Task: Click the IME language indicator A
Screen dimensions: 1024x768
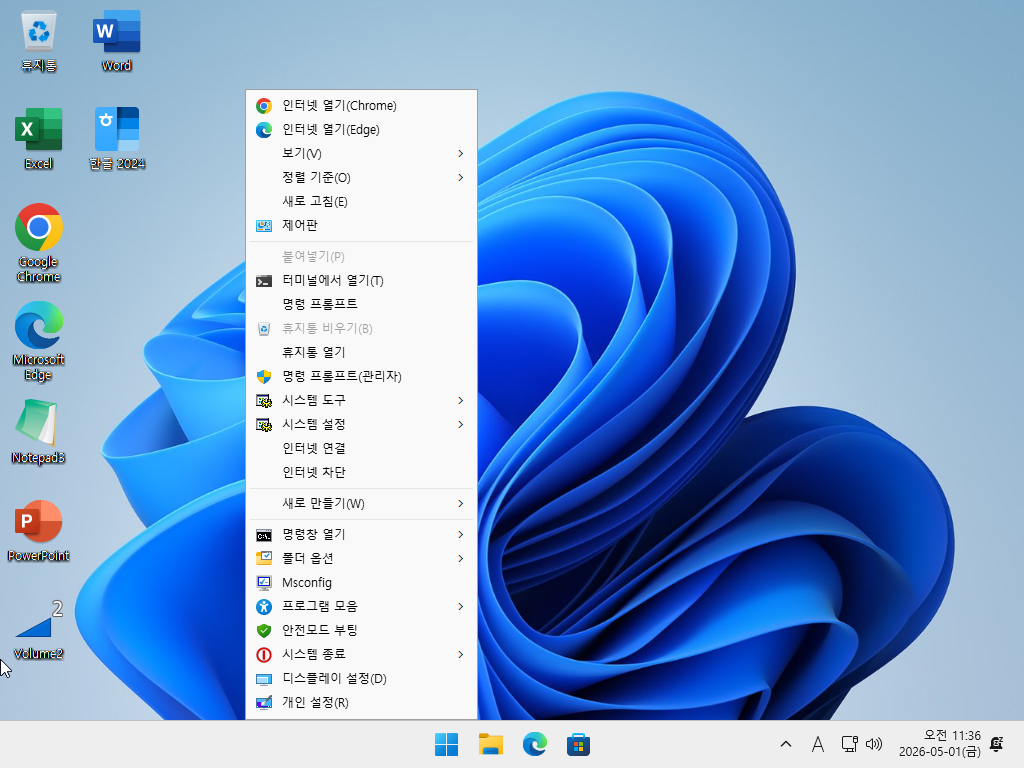Action: click(818, 744)
